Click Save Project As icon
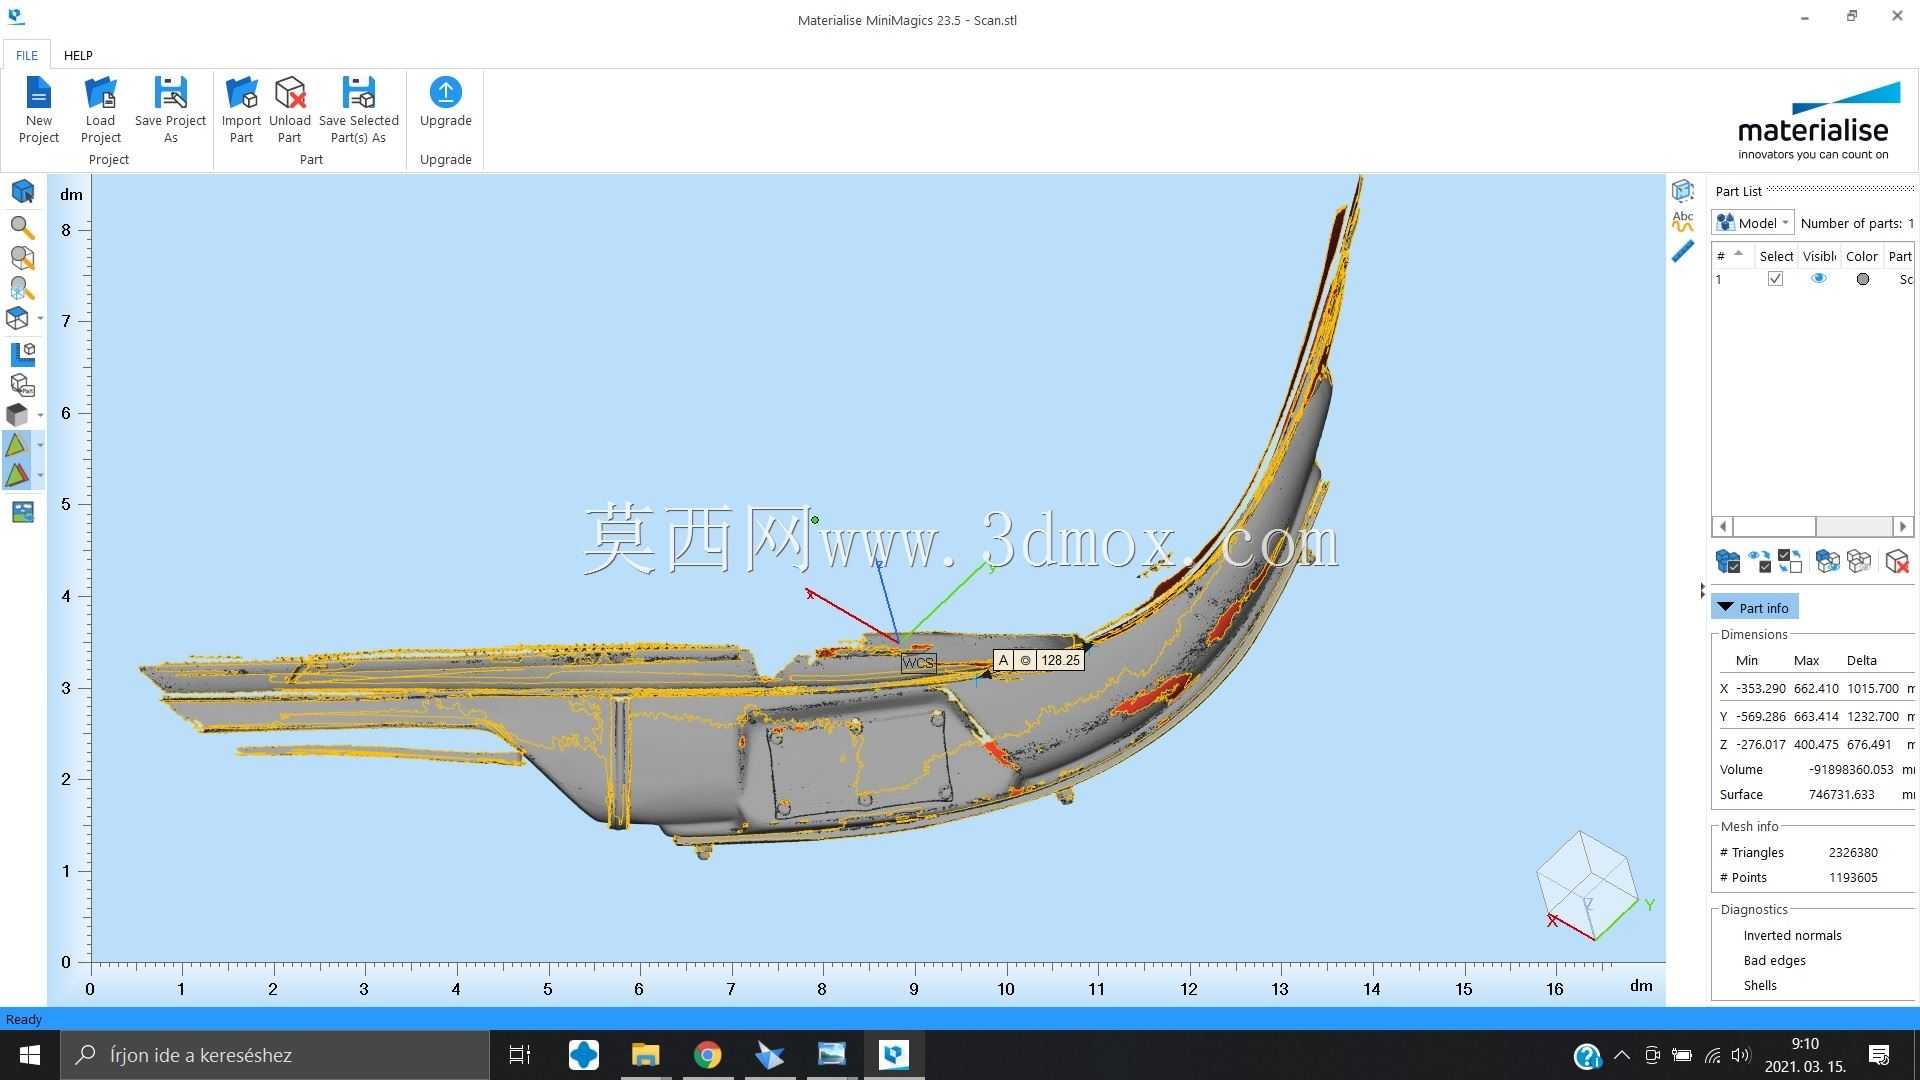This screenshot has height=1080, width=1920. [170, 93]
